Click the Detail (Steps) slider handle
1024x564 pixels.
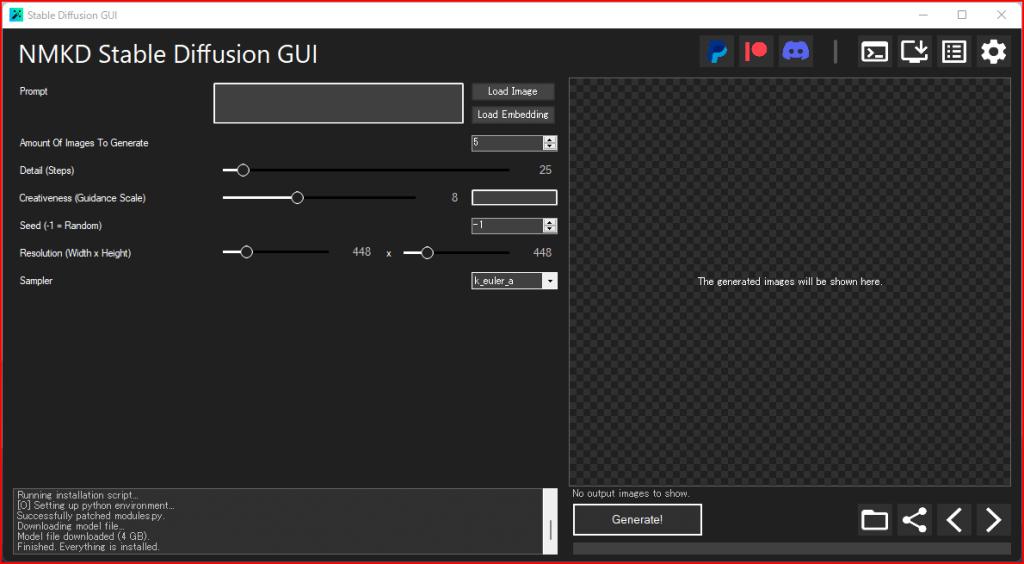coord(243,170)
